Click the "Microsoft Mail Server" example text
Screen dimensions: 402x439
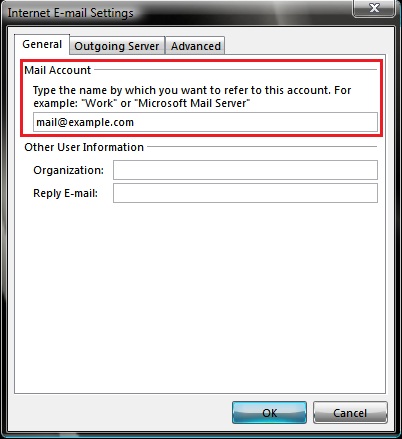point(194,103)
